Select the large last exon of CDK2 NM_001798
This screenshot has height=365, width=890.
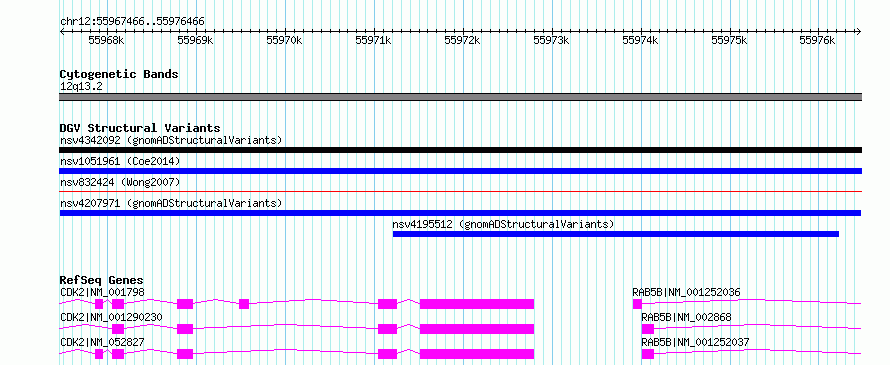(x=477, y=304)
